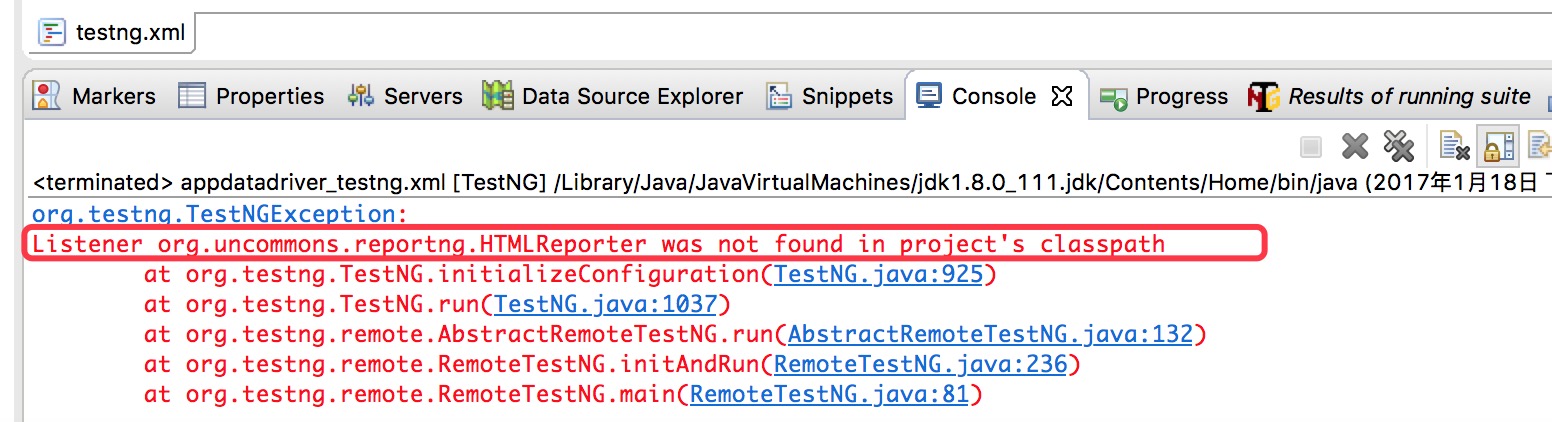The image size is (1552, 422).
Task: Click the testng.xml file icon
Action: [x=52, y=32]
